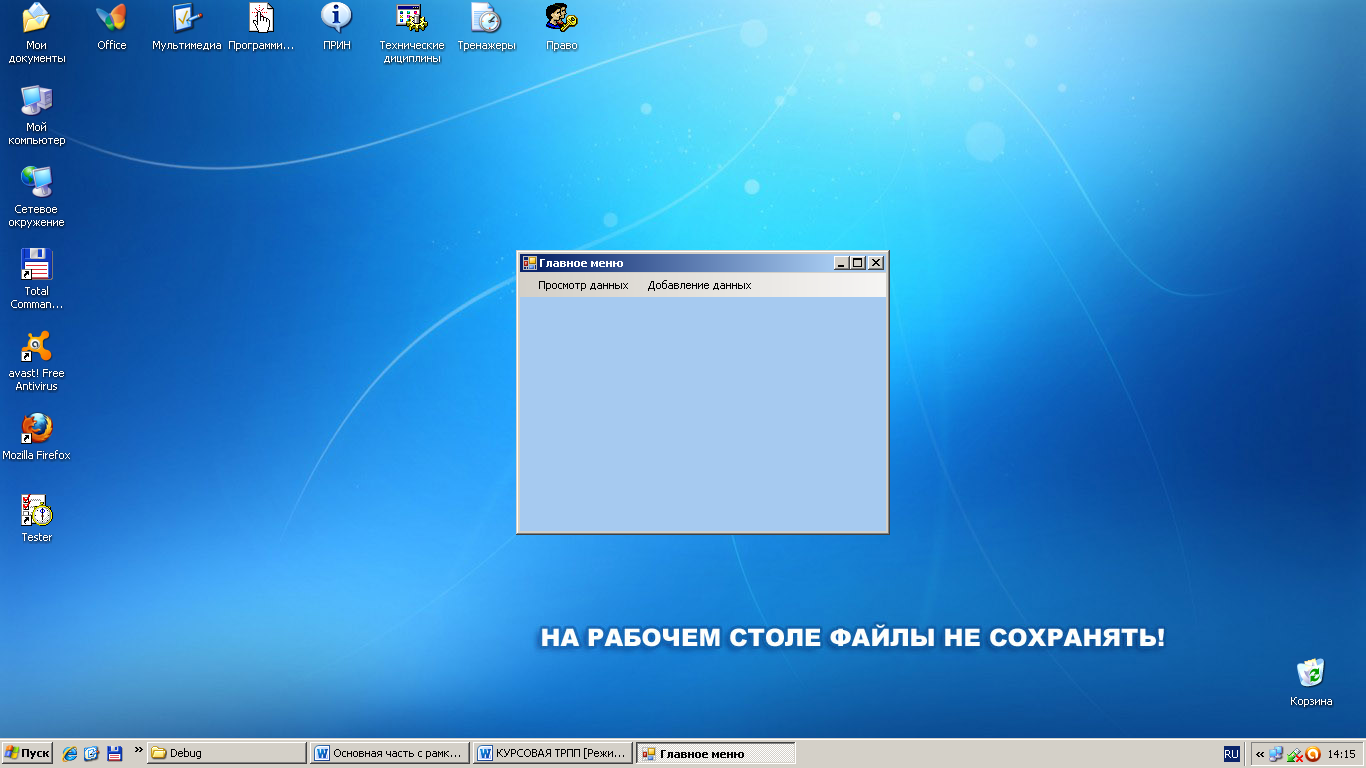Open the Пуск start menu
Image resolution: width=1366 pixels, height=768 pixels.
[27, 753]
